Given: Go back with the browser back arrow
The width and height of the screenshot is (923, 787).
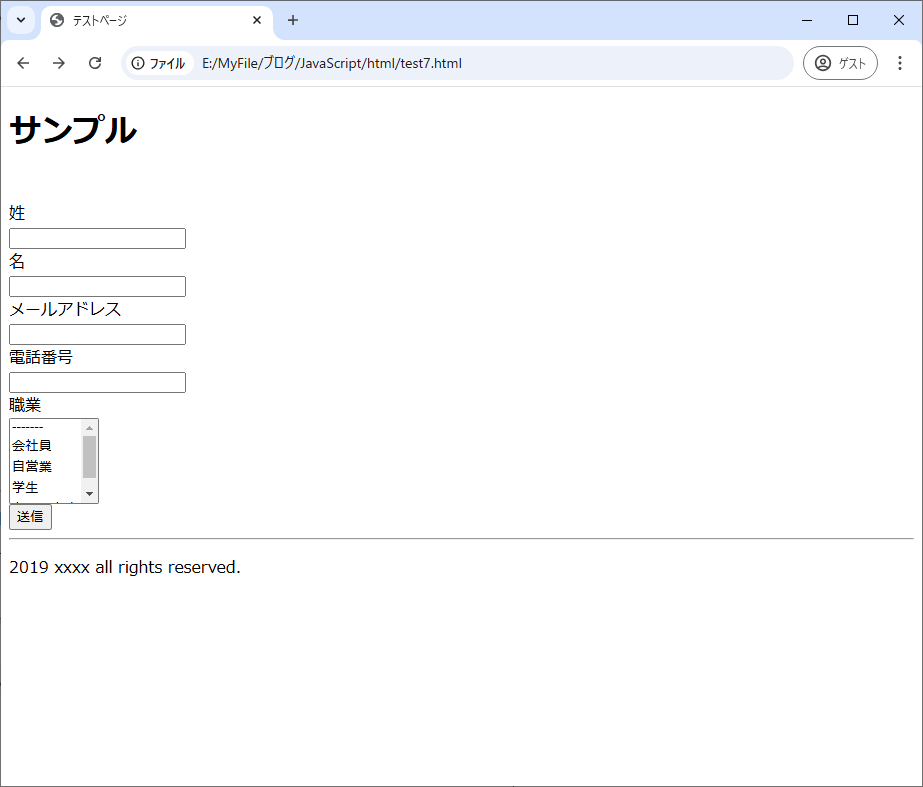Looking at the screenshot, I should coord(23,63).
